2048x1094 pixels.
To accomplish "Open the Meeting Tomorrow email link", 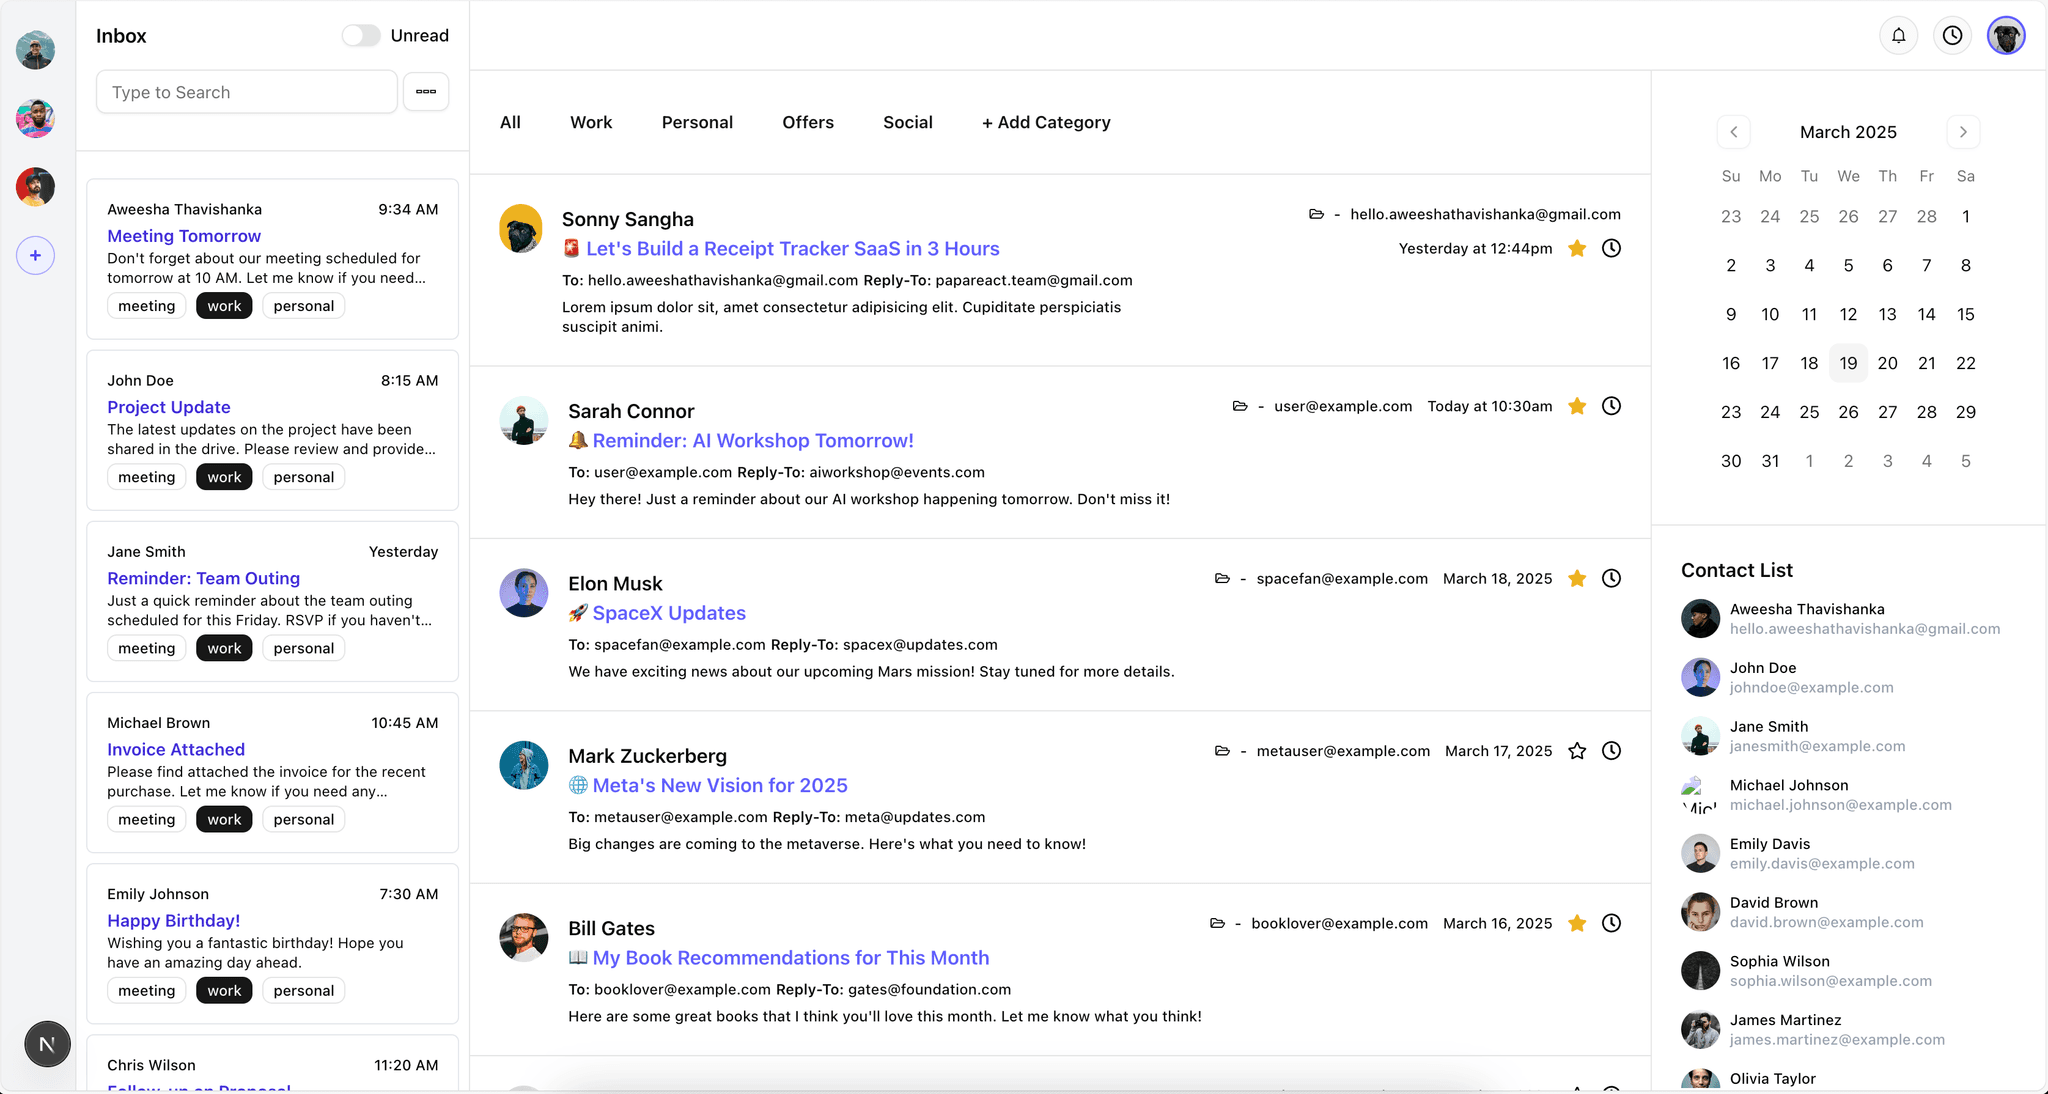I will (x=184, y=236).
